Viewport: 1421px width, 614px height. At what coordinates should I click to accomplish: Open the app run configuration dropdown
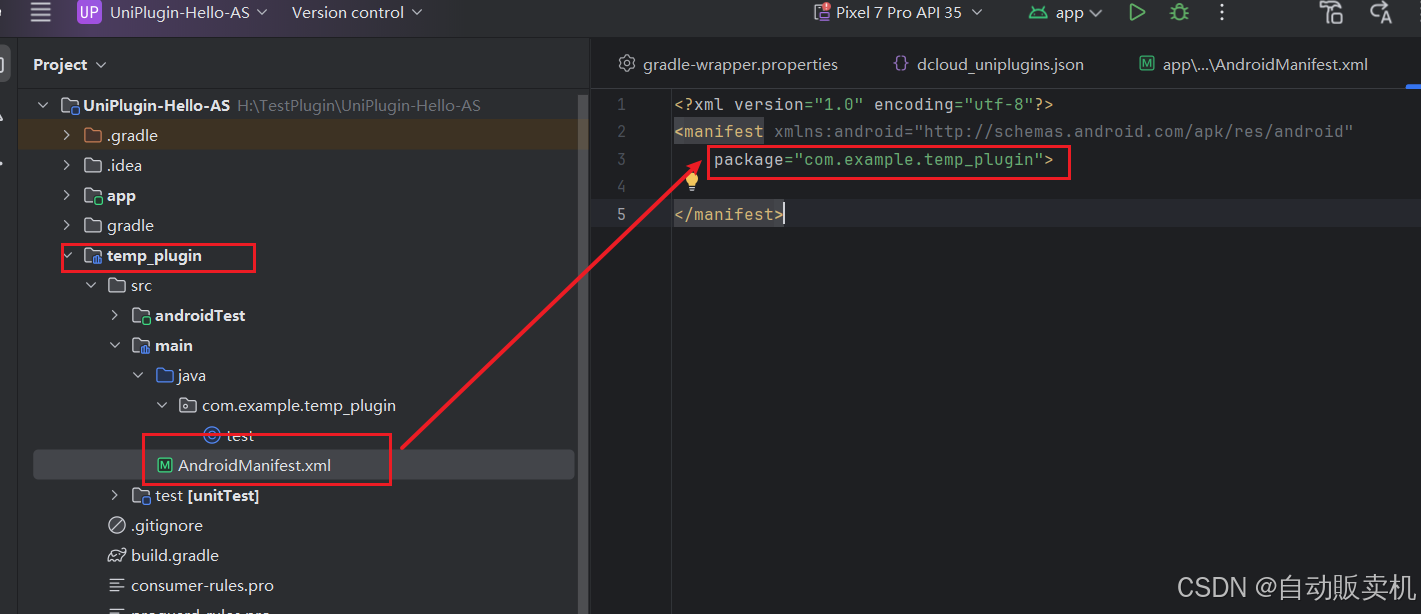tap(1065, 12)
